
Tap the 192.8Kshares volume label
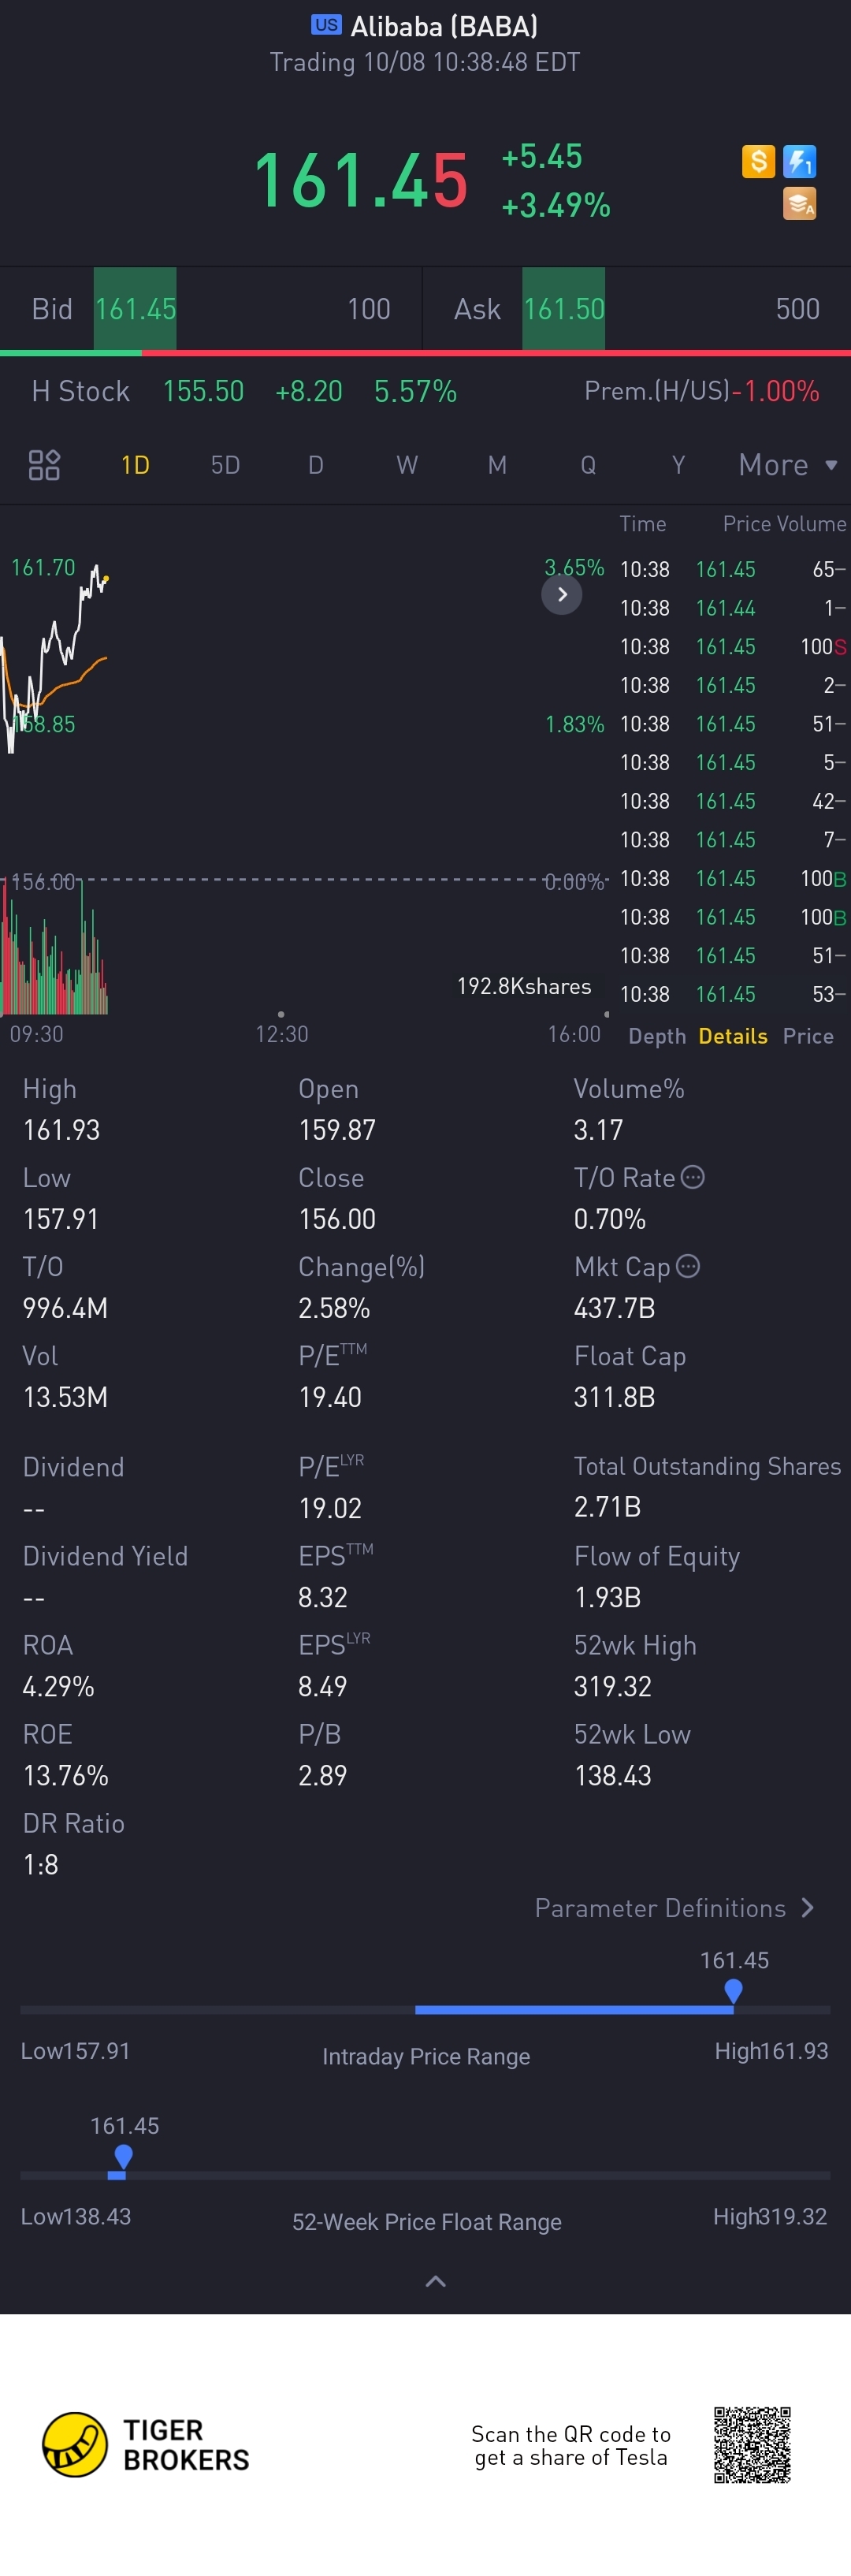(524, 986)
